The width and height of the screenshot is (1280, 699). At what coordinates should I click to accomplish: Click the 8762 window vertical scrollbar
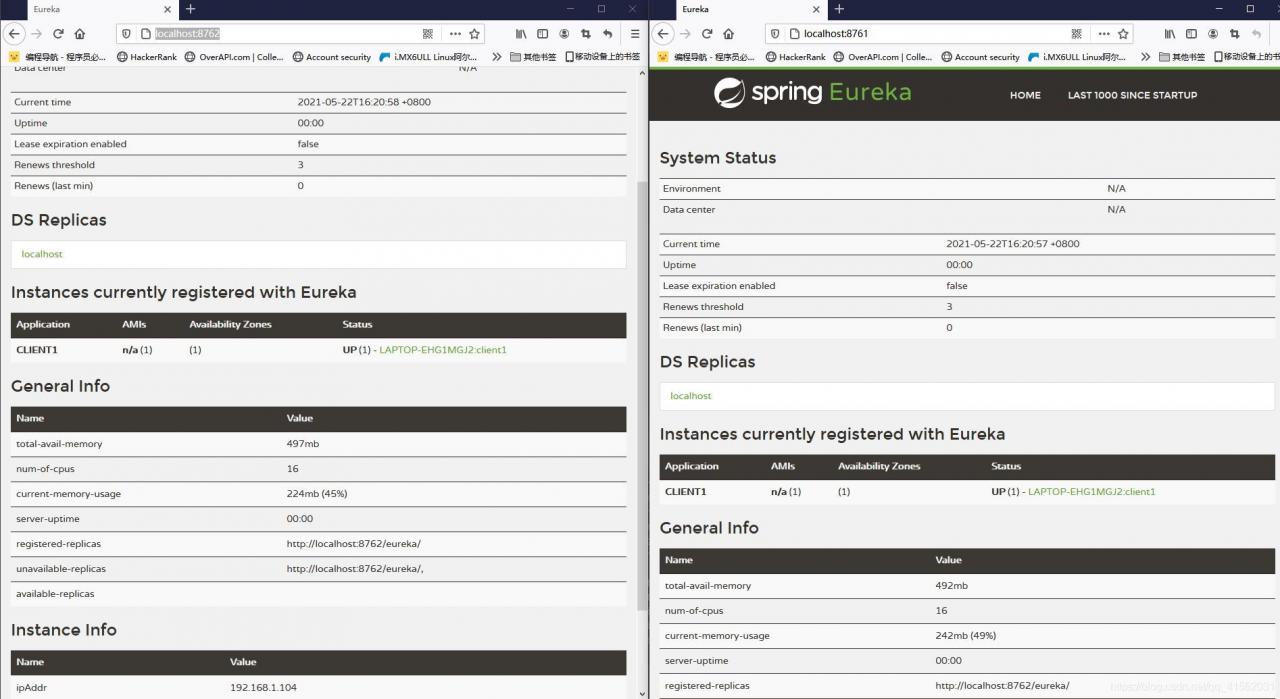tap(642, 396)
